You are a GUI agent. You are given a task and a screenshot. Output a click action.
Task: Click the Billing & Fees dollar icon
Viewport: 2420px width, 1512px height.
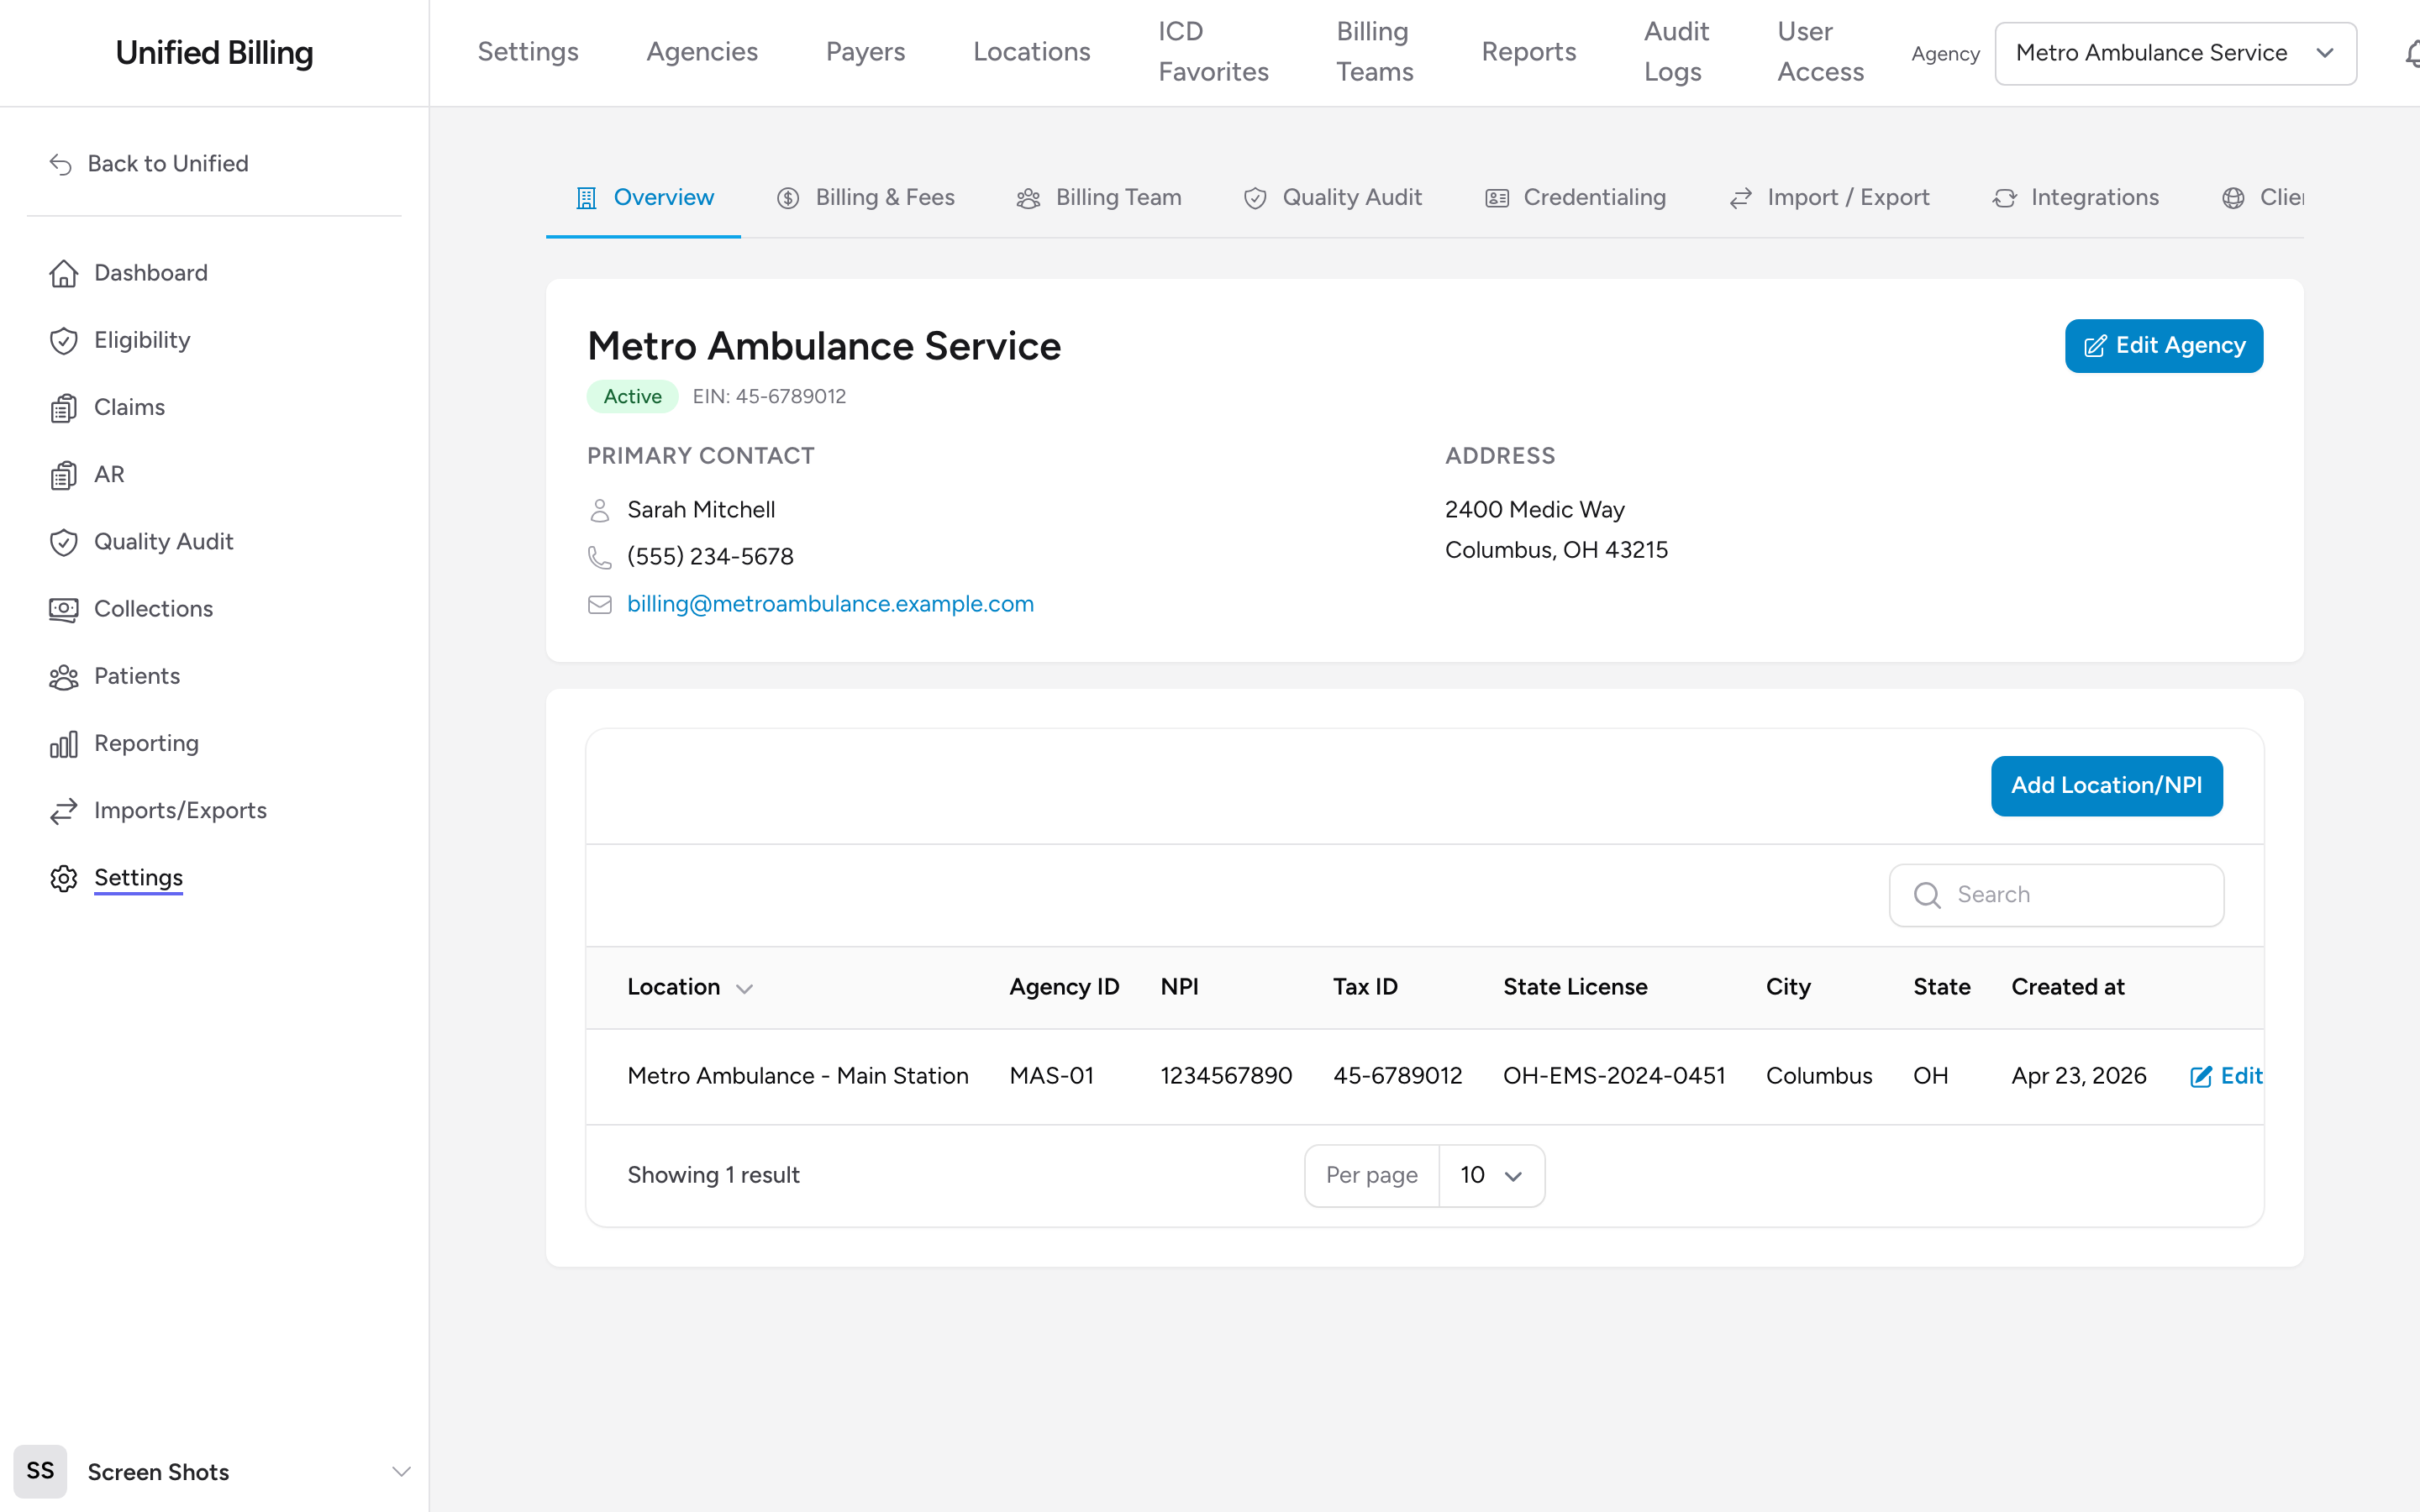(x=788, y=198)
